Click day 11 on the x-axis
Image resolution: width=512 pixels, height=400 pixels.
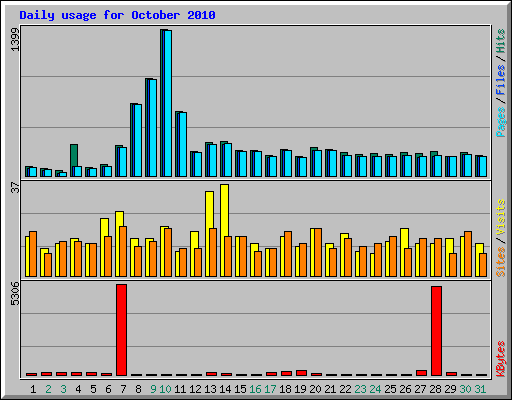[x=180, y=389]
